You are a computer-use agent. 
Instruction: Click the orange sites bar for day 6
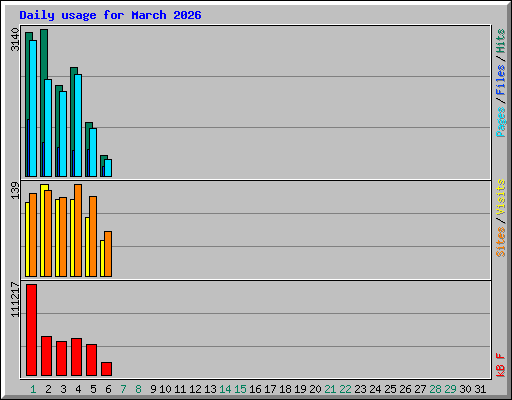[108, 254]
